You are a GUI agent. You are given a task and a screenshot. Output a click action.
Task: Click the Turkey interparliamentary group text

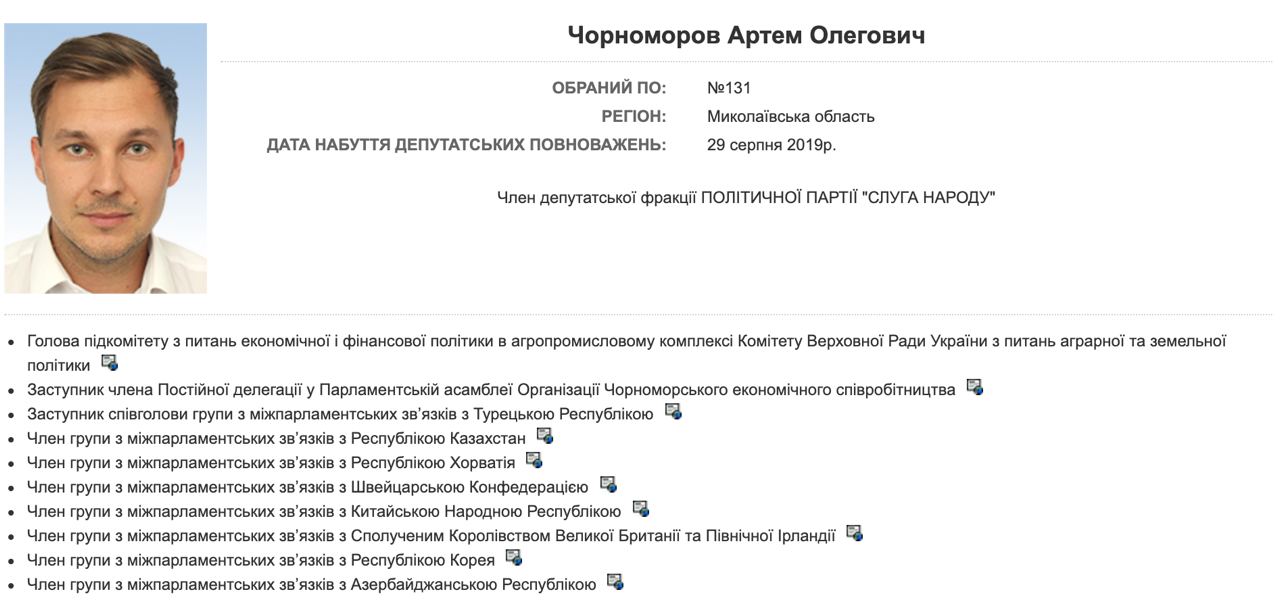340,414
